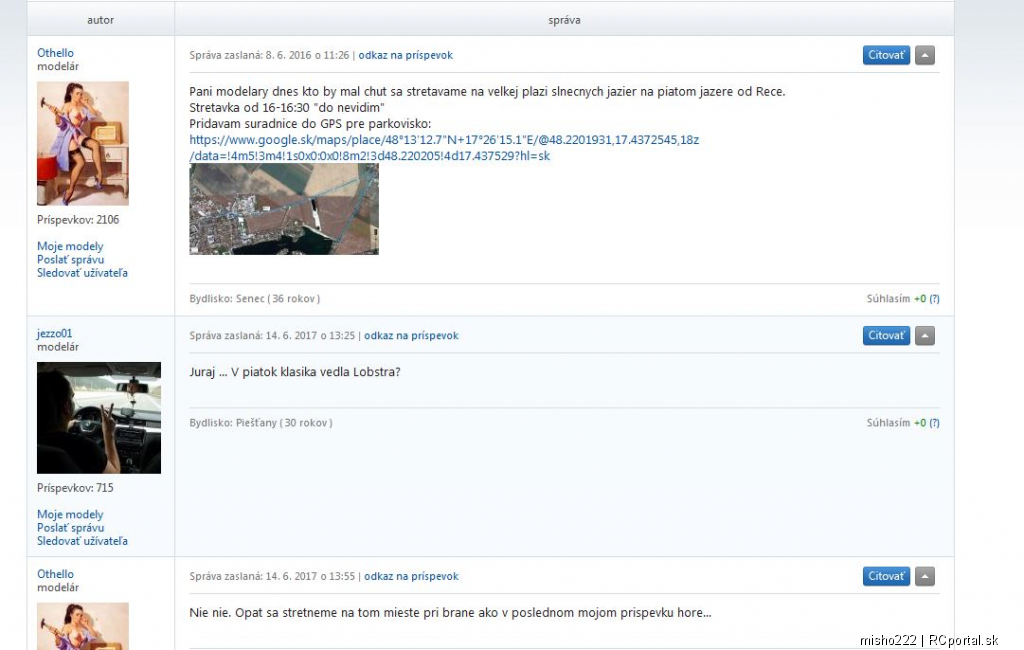Click the text 'Príspevkov: 2106'

click(x=78, y=220)
